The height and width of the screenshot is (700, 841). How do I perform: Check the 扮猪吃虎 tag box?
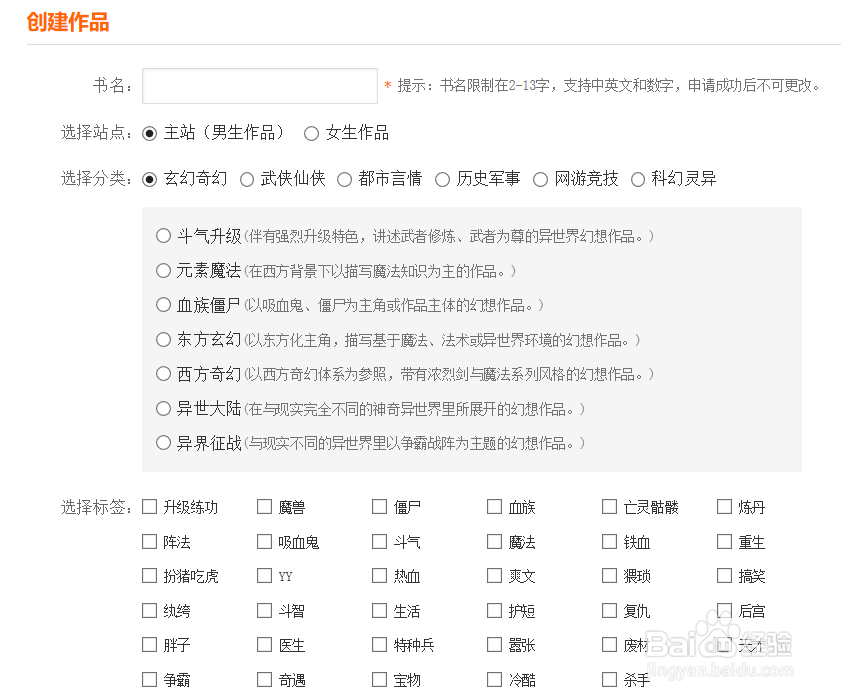150,576
